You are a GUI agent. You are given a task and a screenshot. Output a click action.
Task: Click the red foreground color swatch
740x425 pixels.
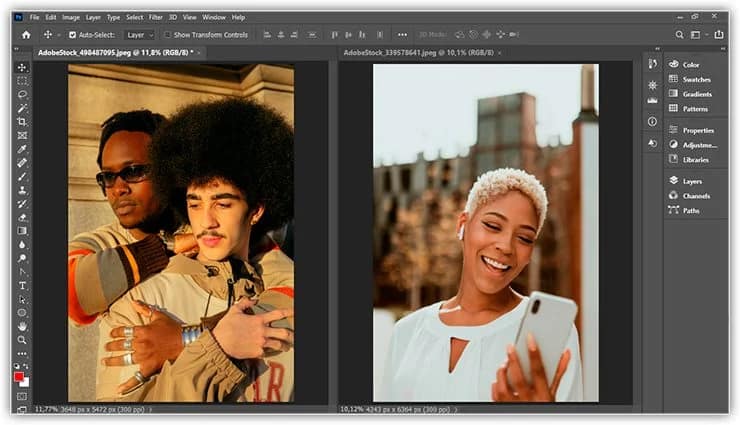pos(18,376)
